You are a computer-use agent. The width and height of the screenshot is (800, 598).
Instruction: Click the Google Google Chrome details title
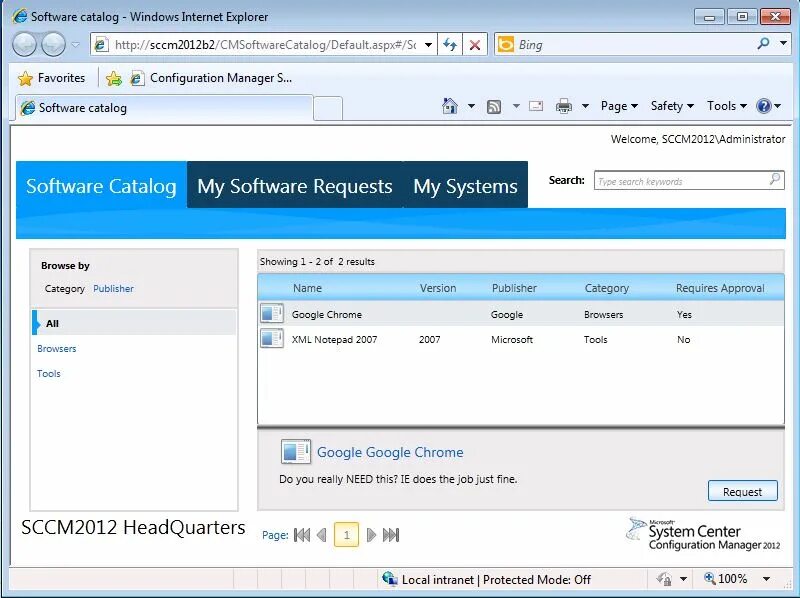(x=390, y=452)
